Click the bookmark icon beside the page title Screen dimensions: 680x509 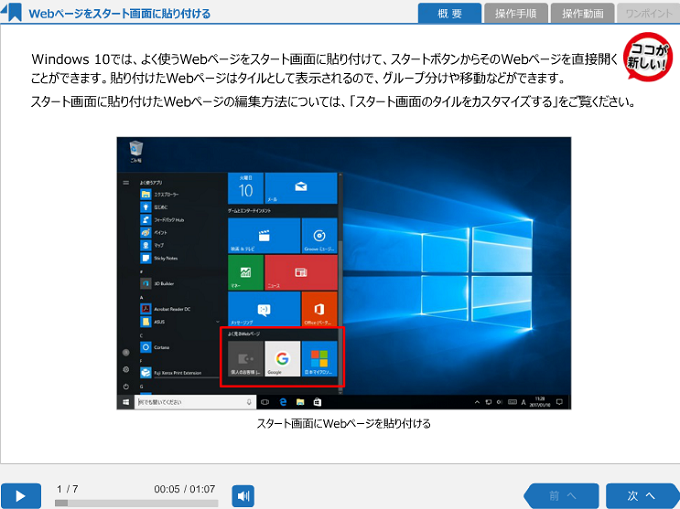pos(11,12)
